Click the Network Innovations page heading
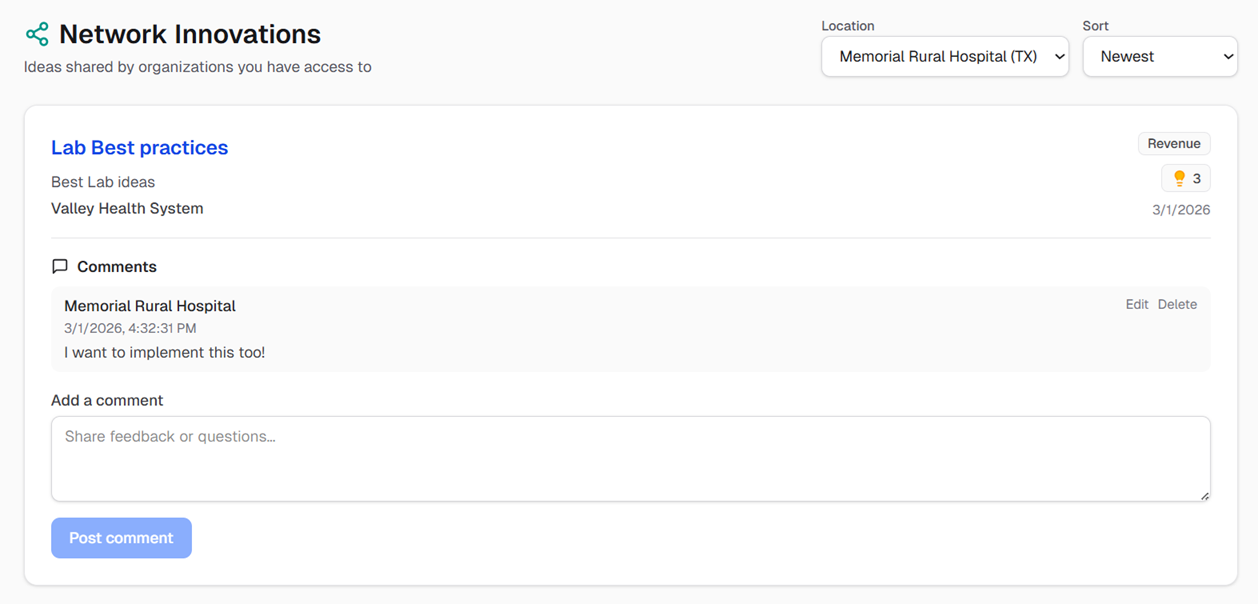 pos(190,35)
